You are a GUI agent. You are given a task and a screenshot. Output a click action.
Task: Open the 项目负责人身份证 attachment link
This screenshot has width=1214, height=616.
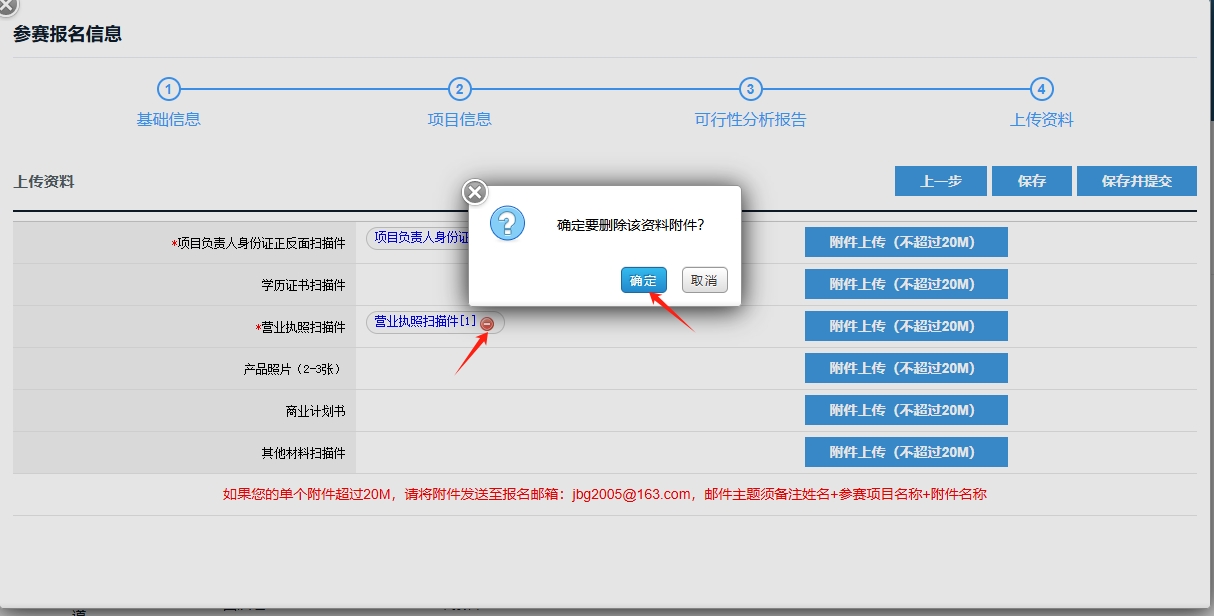[421, 237]
